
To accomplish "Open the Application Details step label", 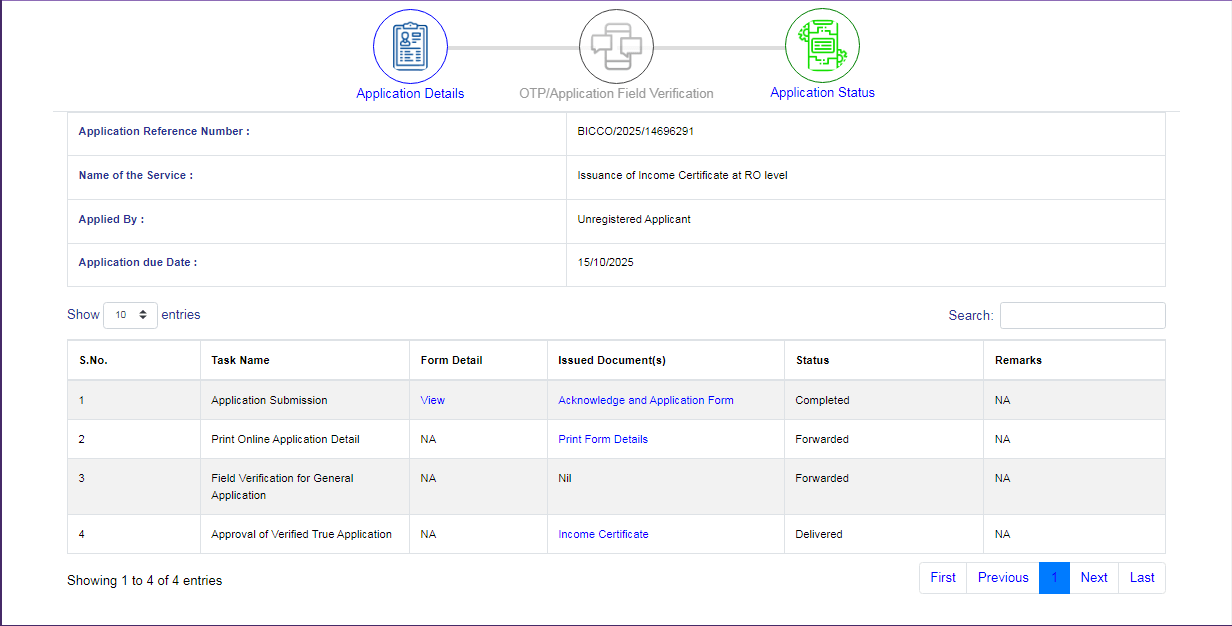I will (x=410, y=93).
